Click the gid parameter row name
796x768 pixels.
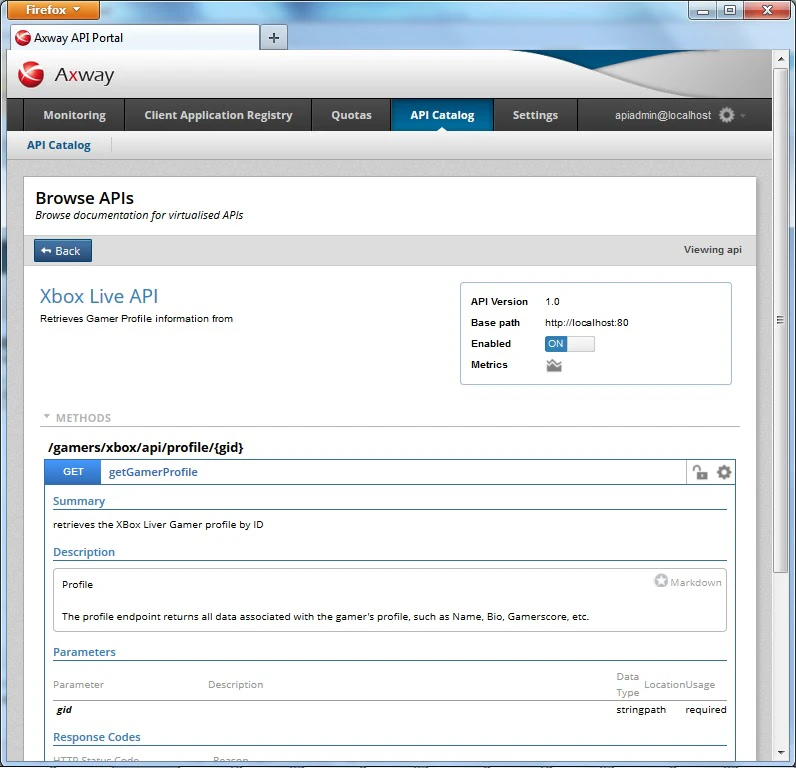pyautogui.click(x=64, y=710)
